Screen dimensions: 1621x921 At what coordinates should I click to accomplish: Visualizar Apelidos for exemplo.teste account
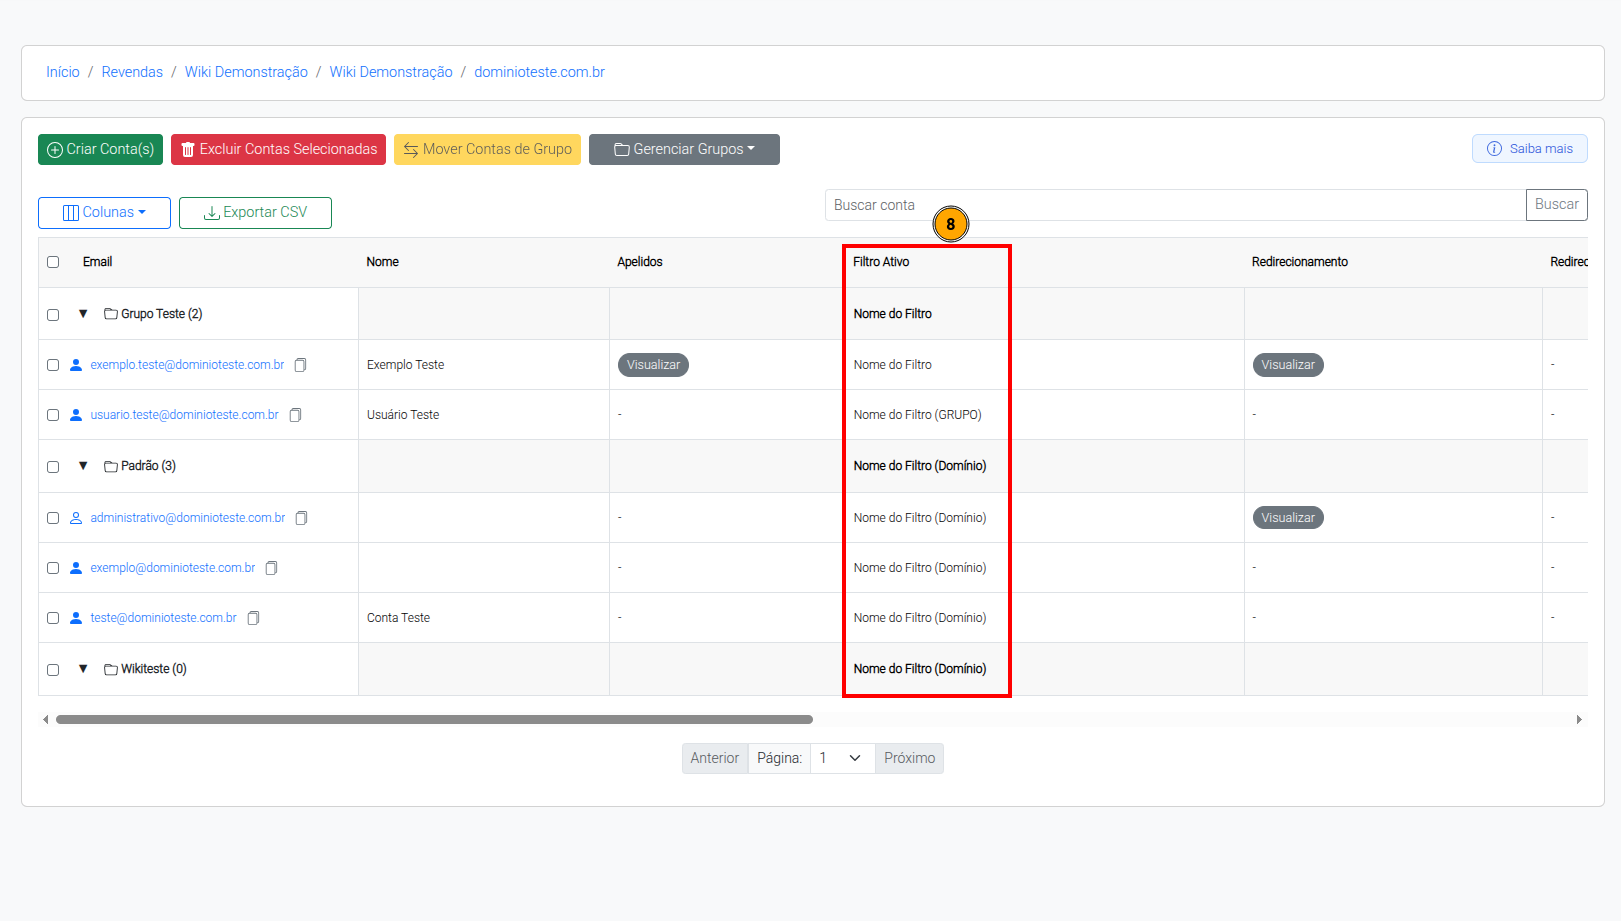tap(653, 365)
